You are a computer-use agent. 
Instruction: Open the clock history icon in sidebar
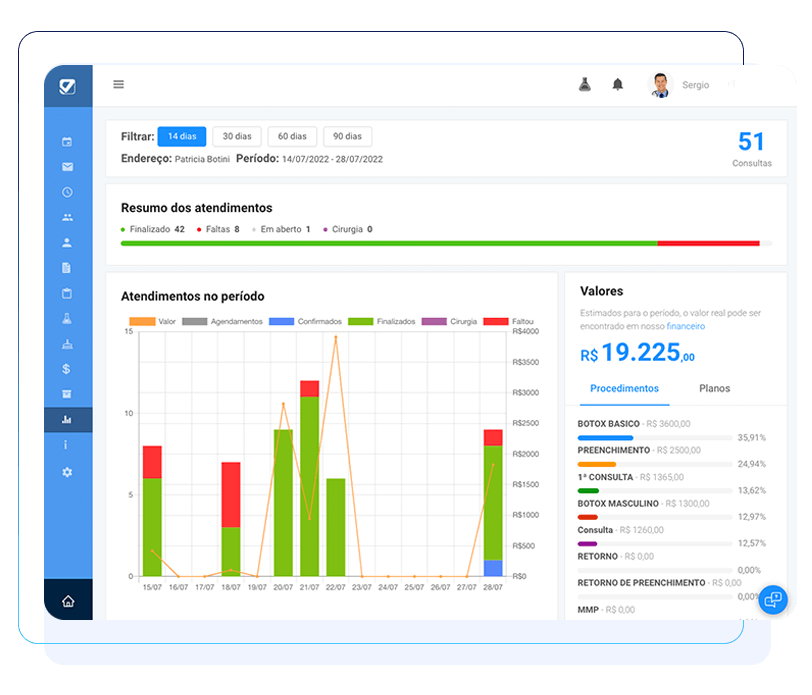[x=67, y=192]
